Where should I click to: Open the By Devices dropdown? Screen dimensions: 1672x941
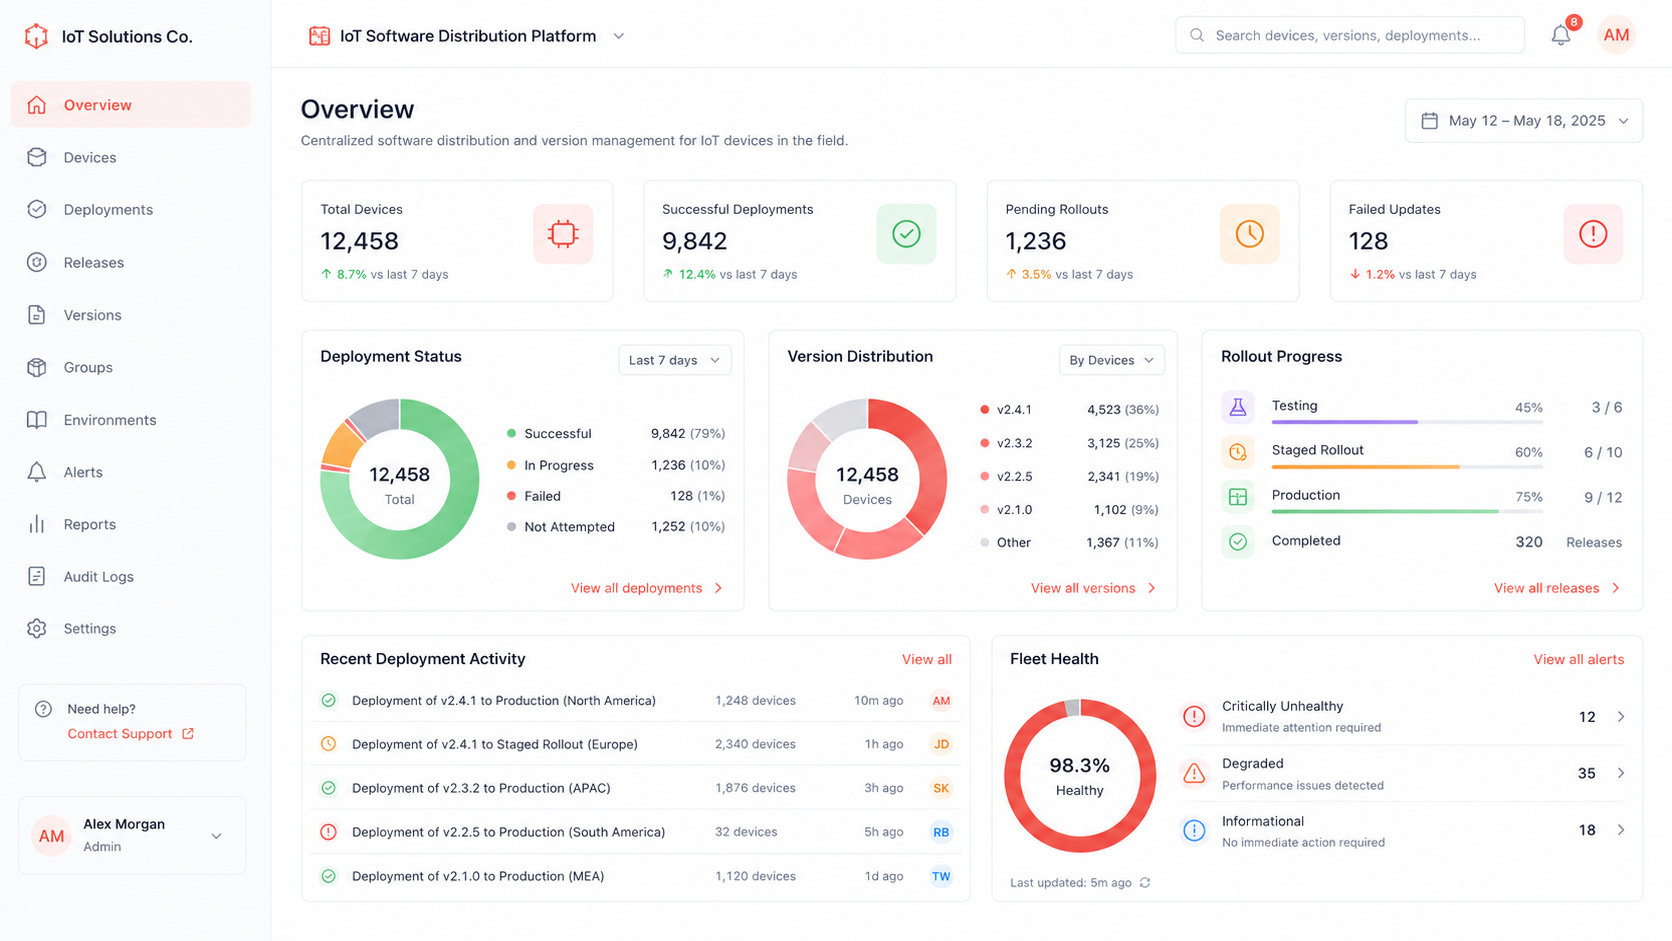pyautogui.click(x=1111, y=360)
